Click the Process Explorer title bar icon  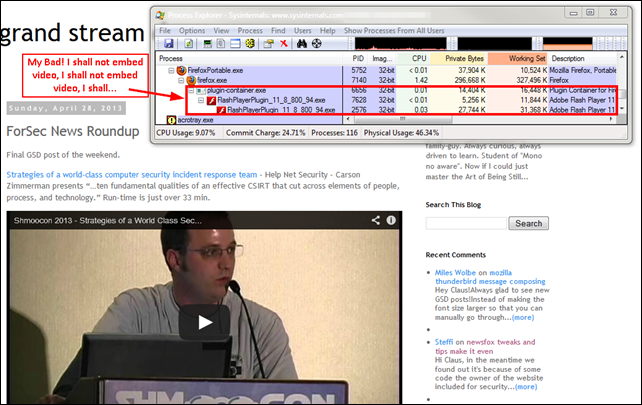[160, 16]
